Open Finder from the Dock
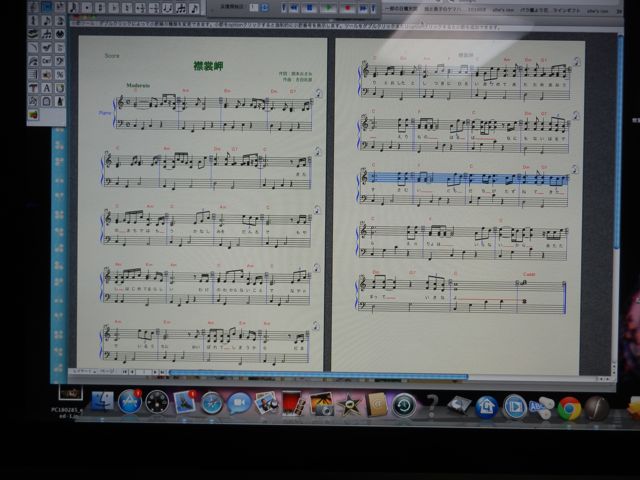The image size is (640, 480). pos(102,402)
